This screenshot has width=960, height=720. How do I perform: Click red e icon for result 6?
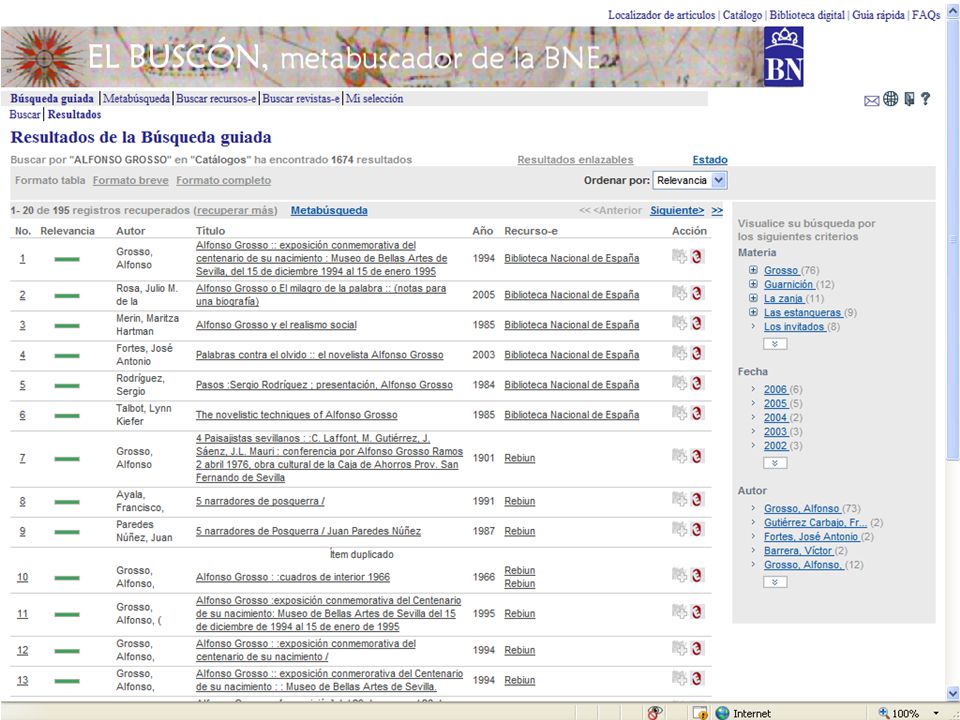[x=697, y=413]
